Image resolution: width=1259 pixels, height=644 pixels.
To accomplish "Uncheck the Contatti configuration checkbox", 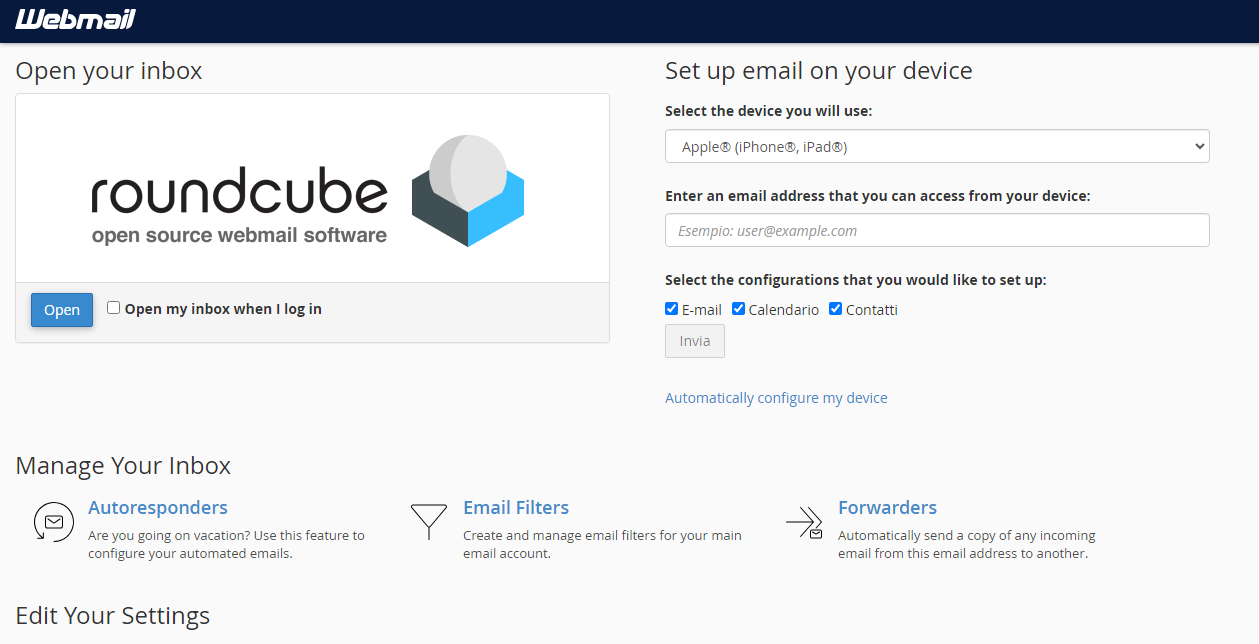I will click(836, 309).
